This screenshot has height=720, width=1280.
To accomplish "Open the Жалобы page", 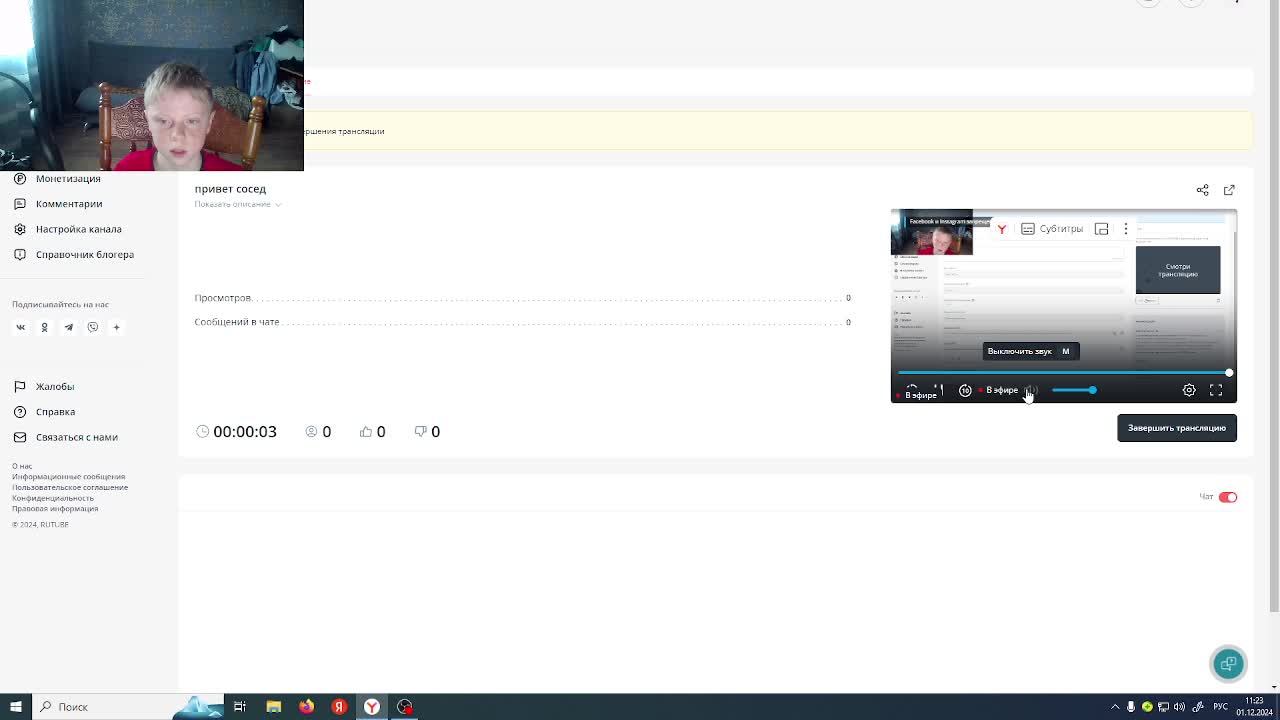I will (55, 387).
